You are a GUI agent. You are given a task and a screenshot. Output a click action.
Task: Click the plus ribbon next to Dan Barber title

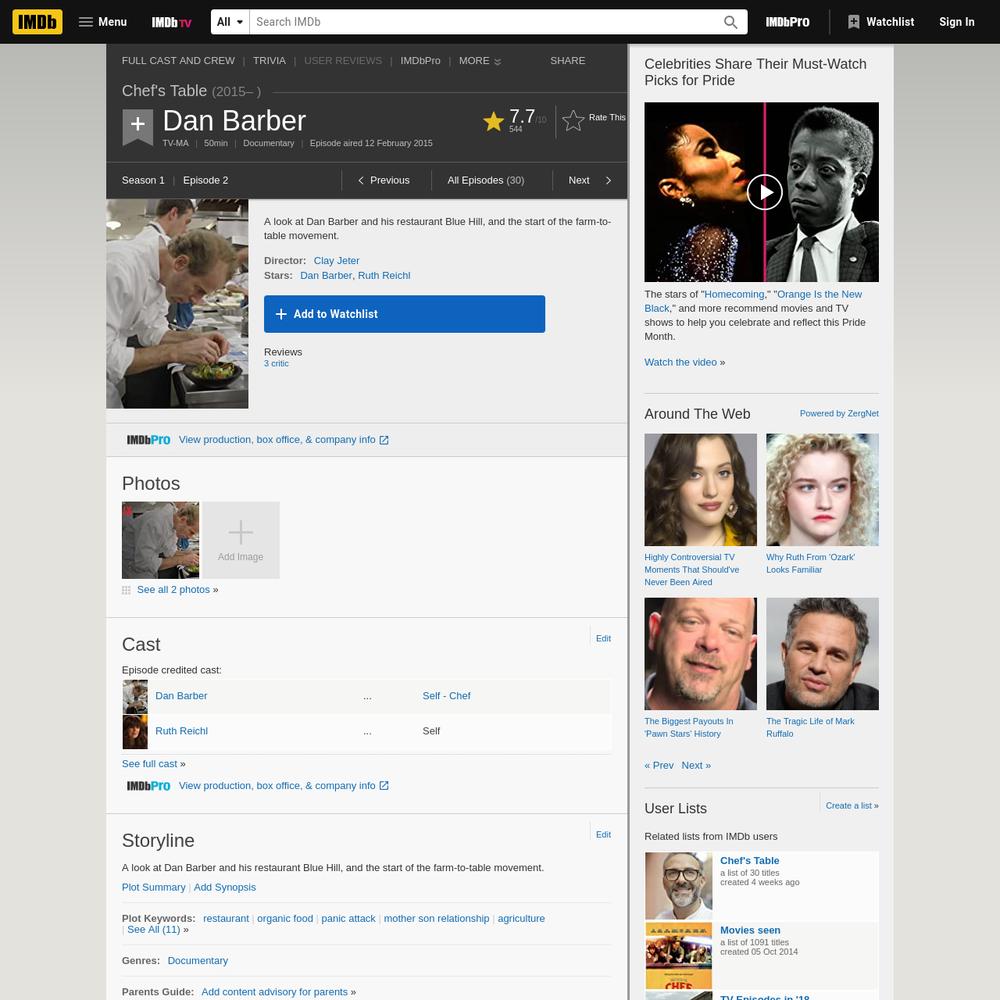click(x=138, y=126)
